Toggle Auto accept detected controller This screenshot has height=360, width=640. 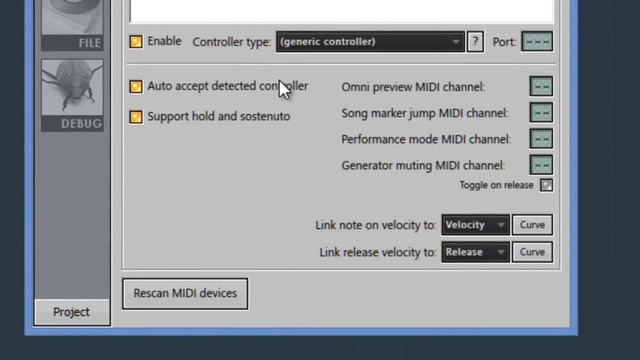pos(136,87)
